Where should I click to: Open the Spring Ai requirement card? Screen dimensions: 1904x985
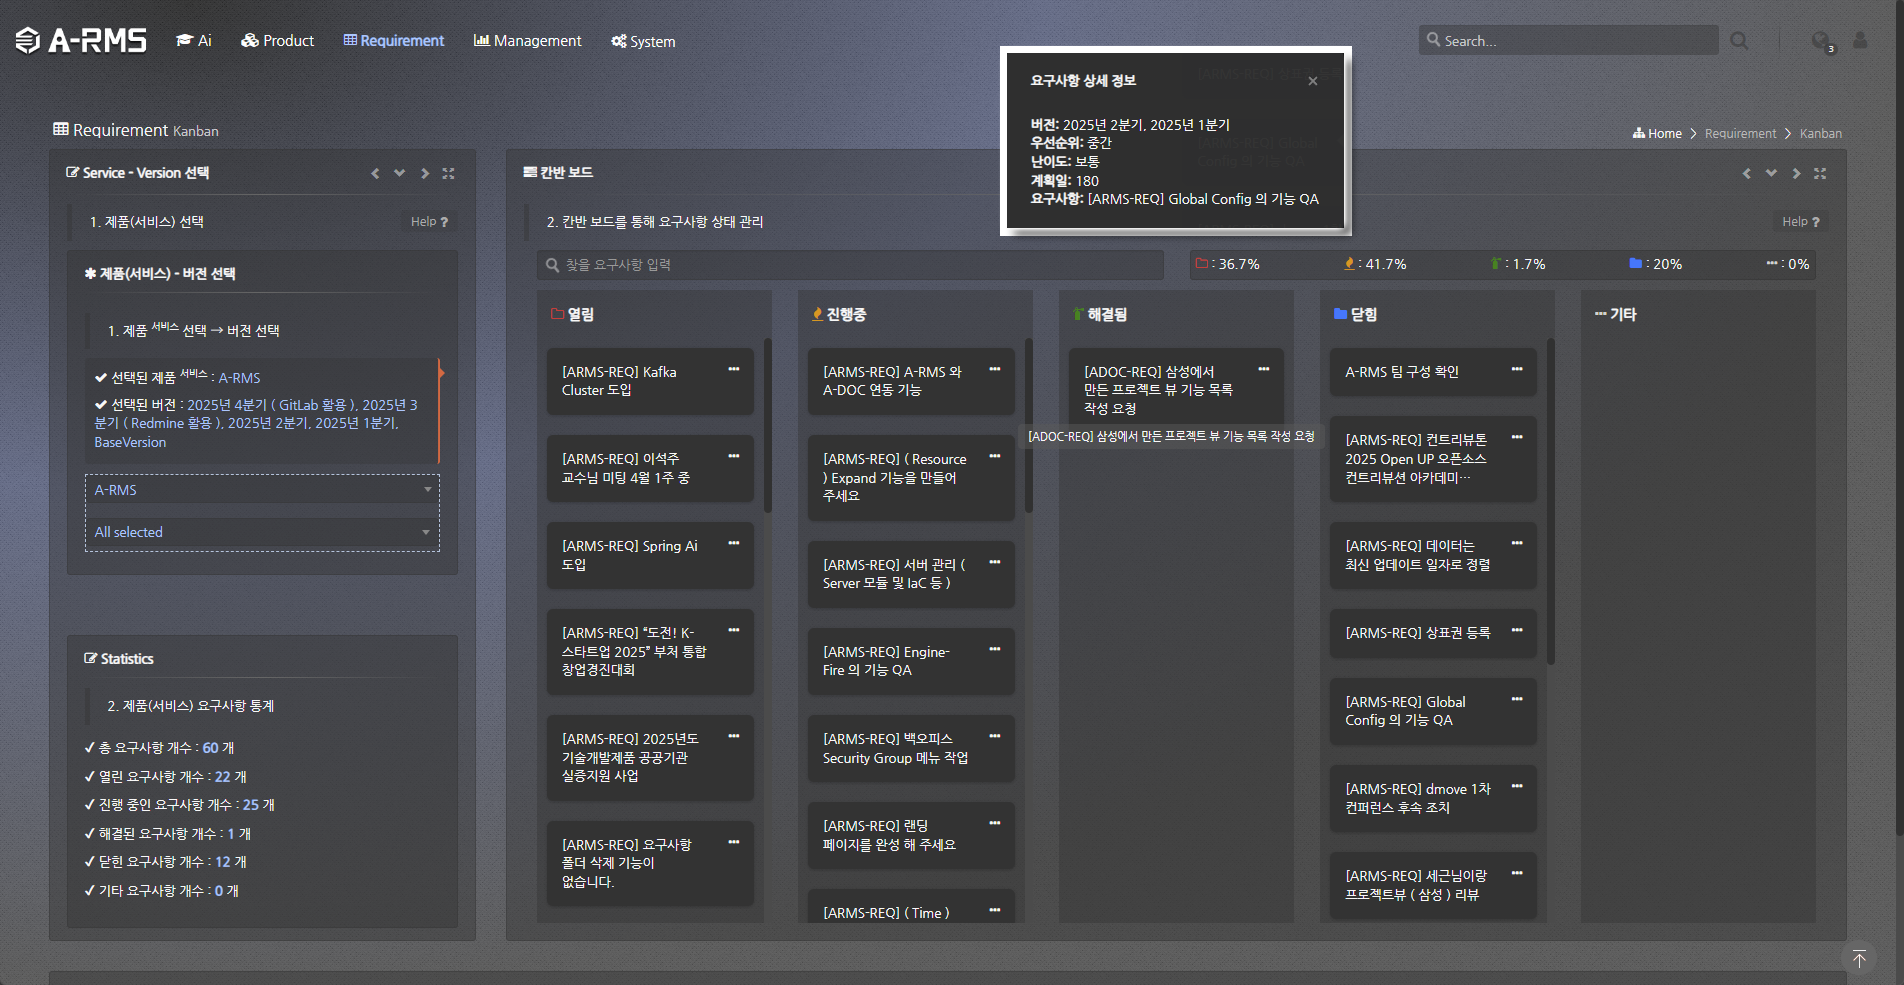(640, 555)
